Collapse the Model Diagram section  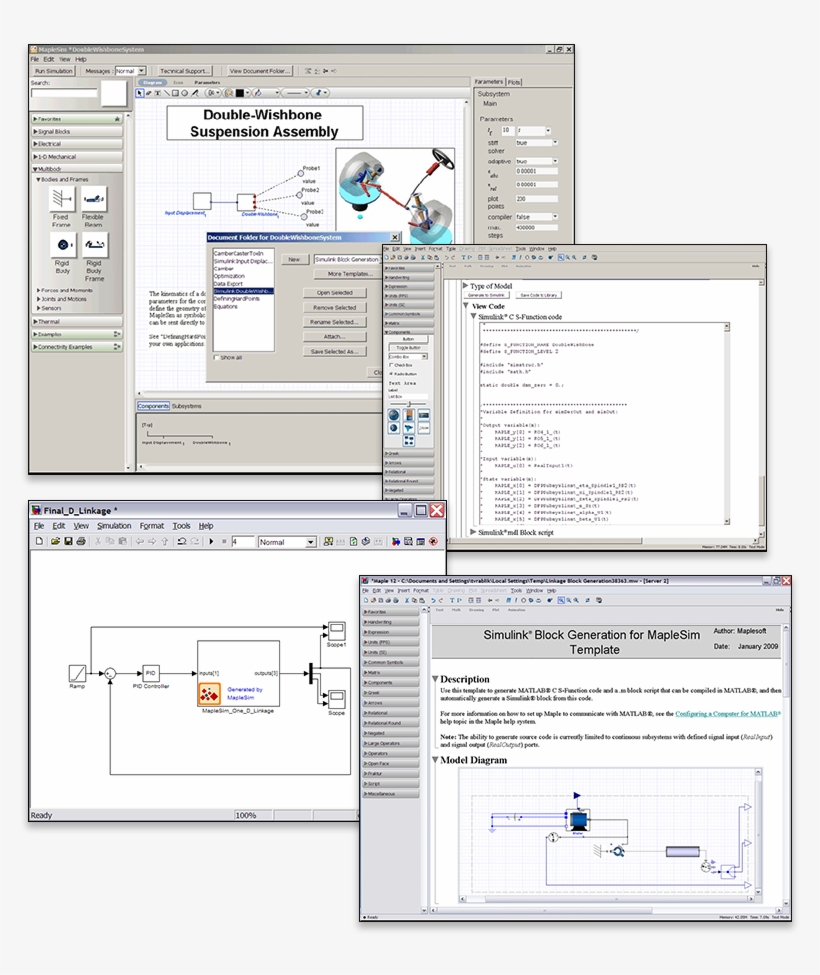(x=435, y=760)
